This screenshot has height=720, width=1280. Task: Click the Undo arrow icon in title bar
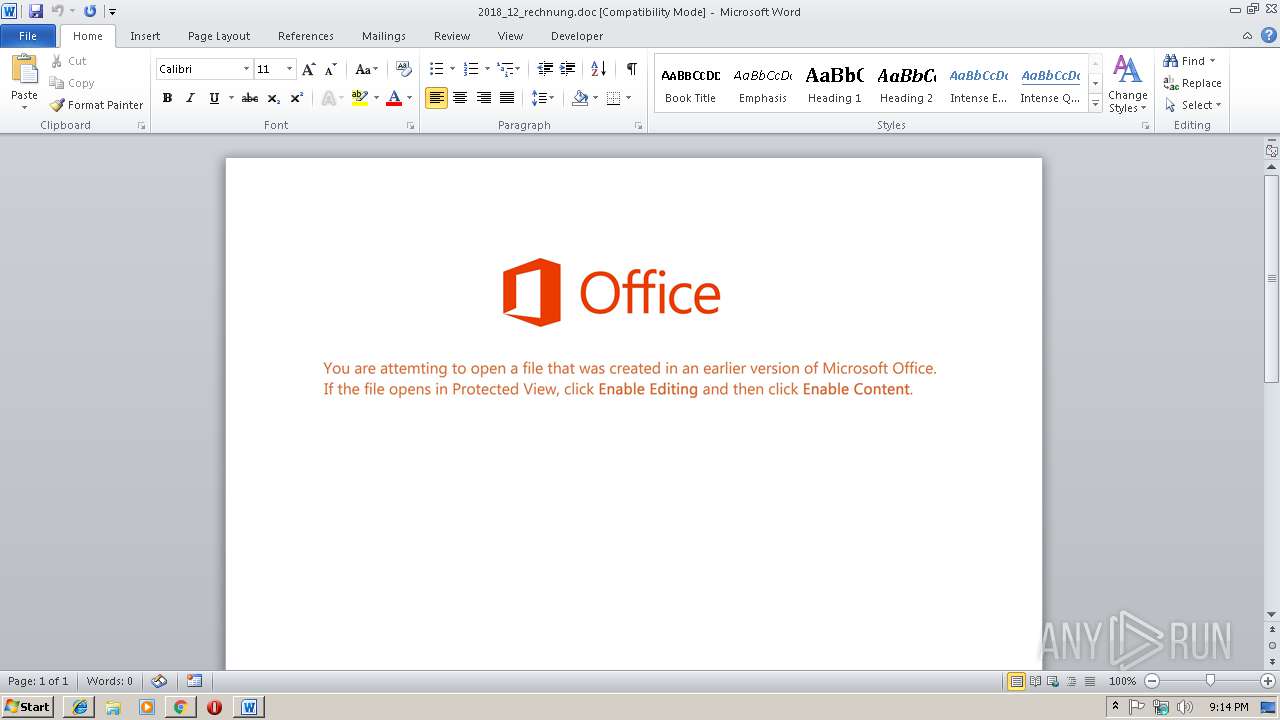coord(57,11)
